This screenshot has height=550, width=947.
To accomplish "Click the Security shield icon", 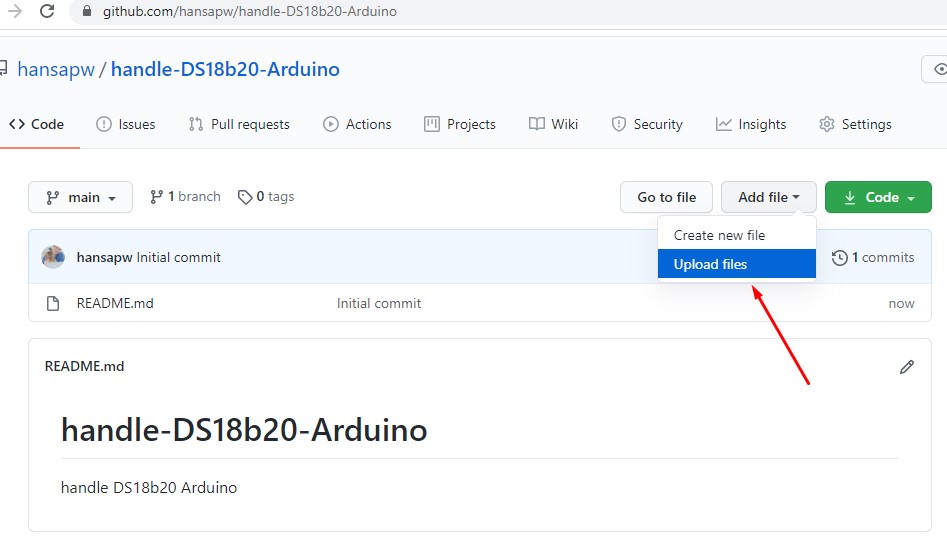I will [x=619, y=124].
